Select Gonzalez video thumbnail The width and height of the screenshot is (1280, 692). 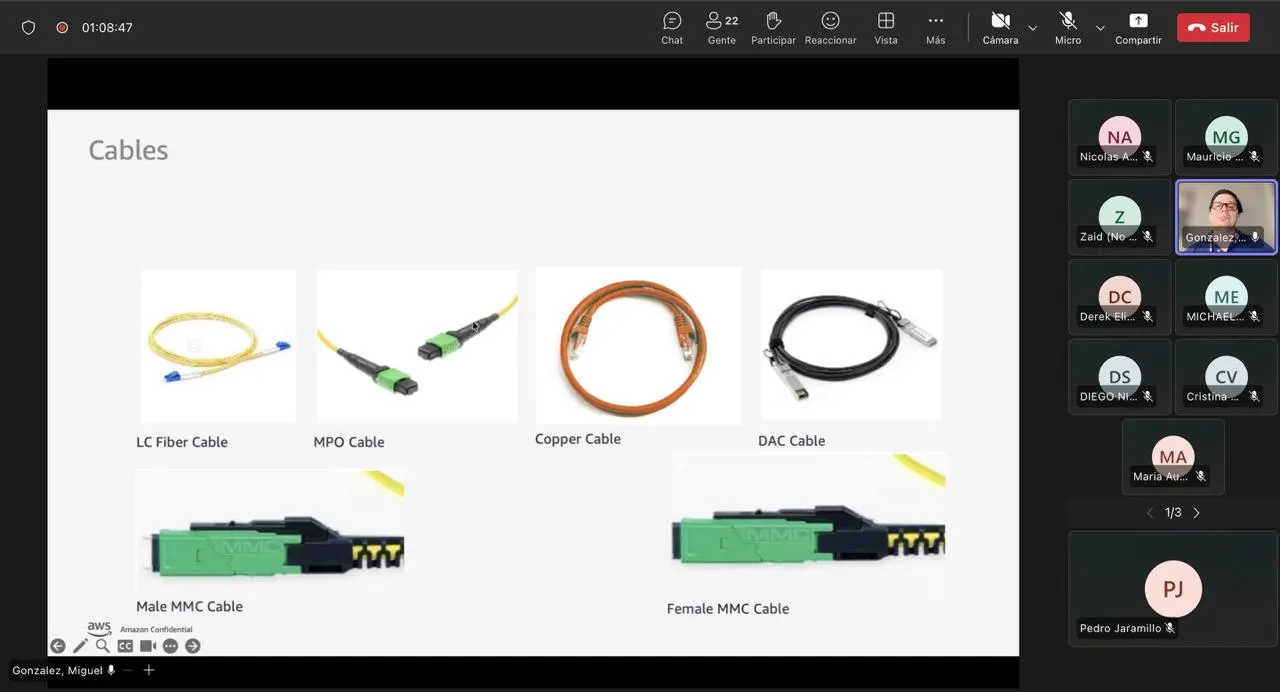coord(1226,217)
